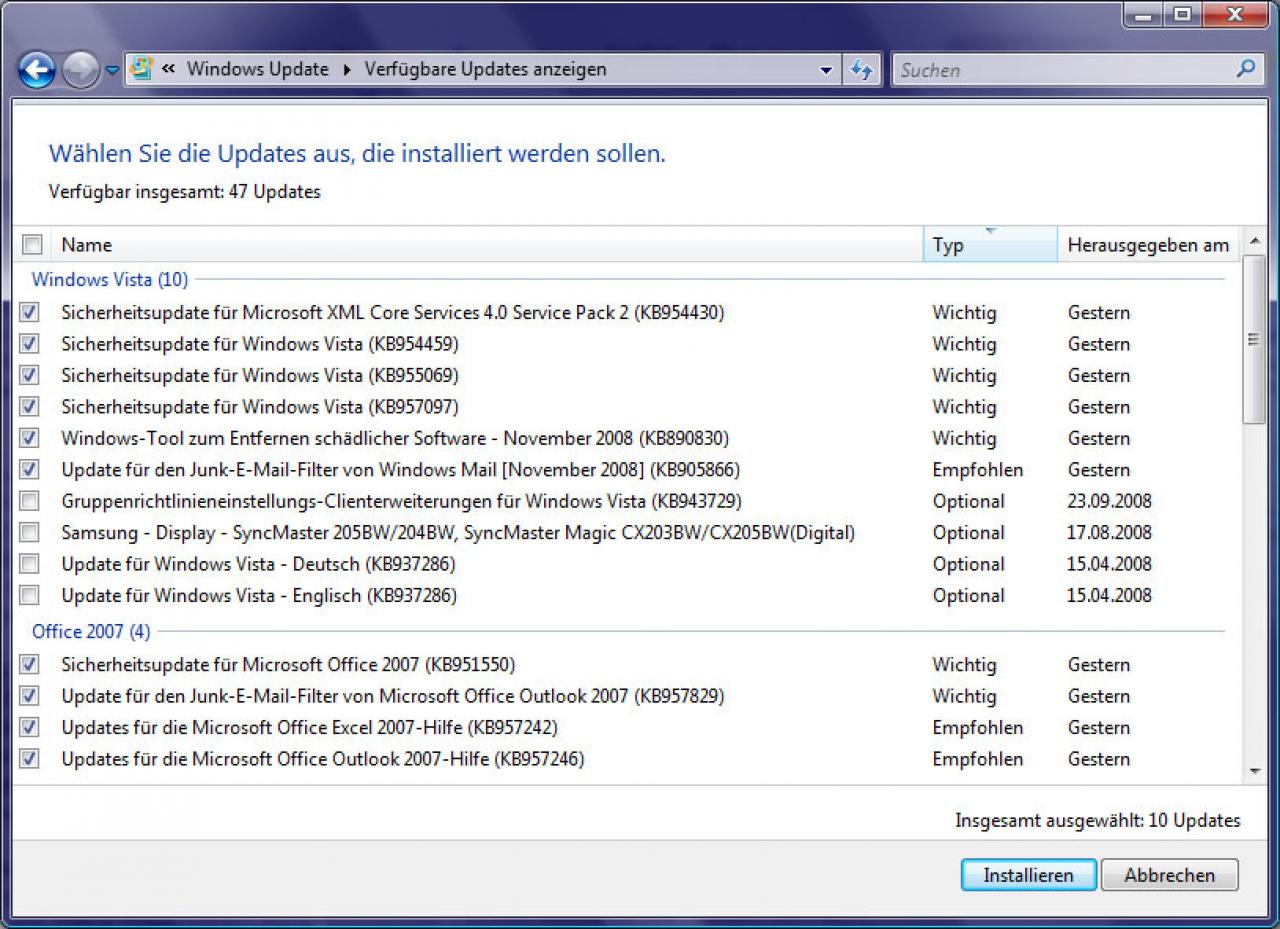The width and height of the screenshot is (1280, 929).
Task: Open the address bar history dropdown
Action: [826, 70]
